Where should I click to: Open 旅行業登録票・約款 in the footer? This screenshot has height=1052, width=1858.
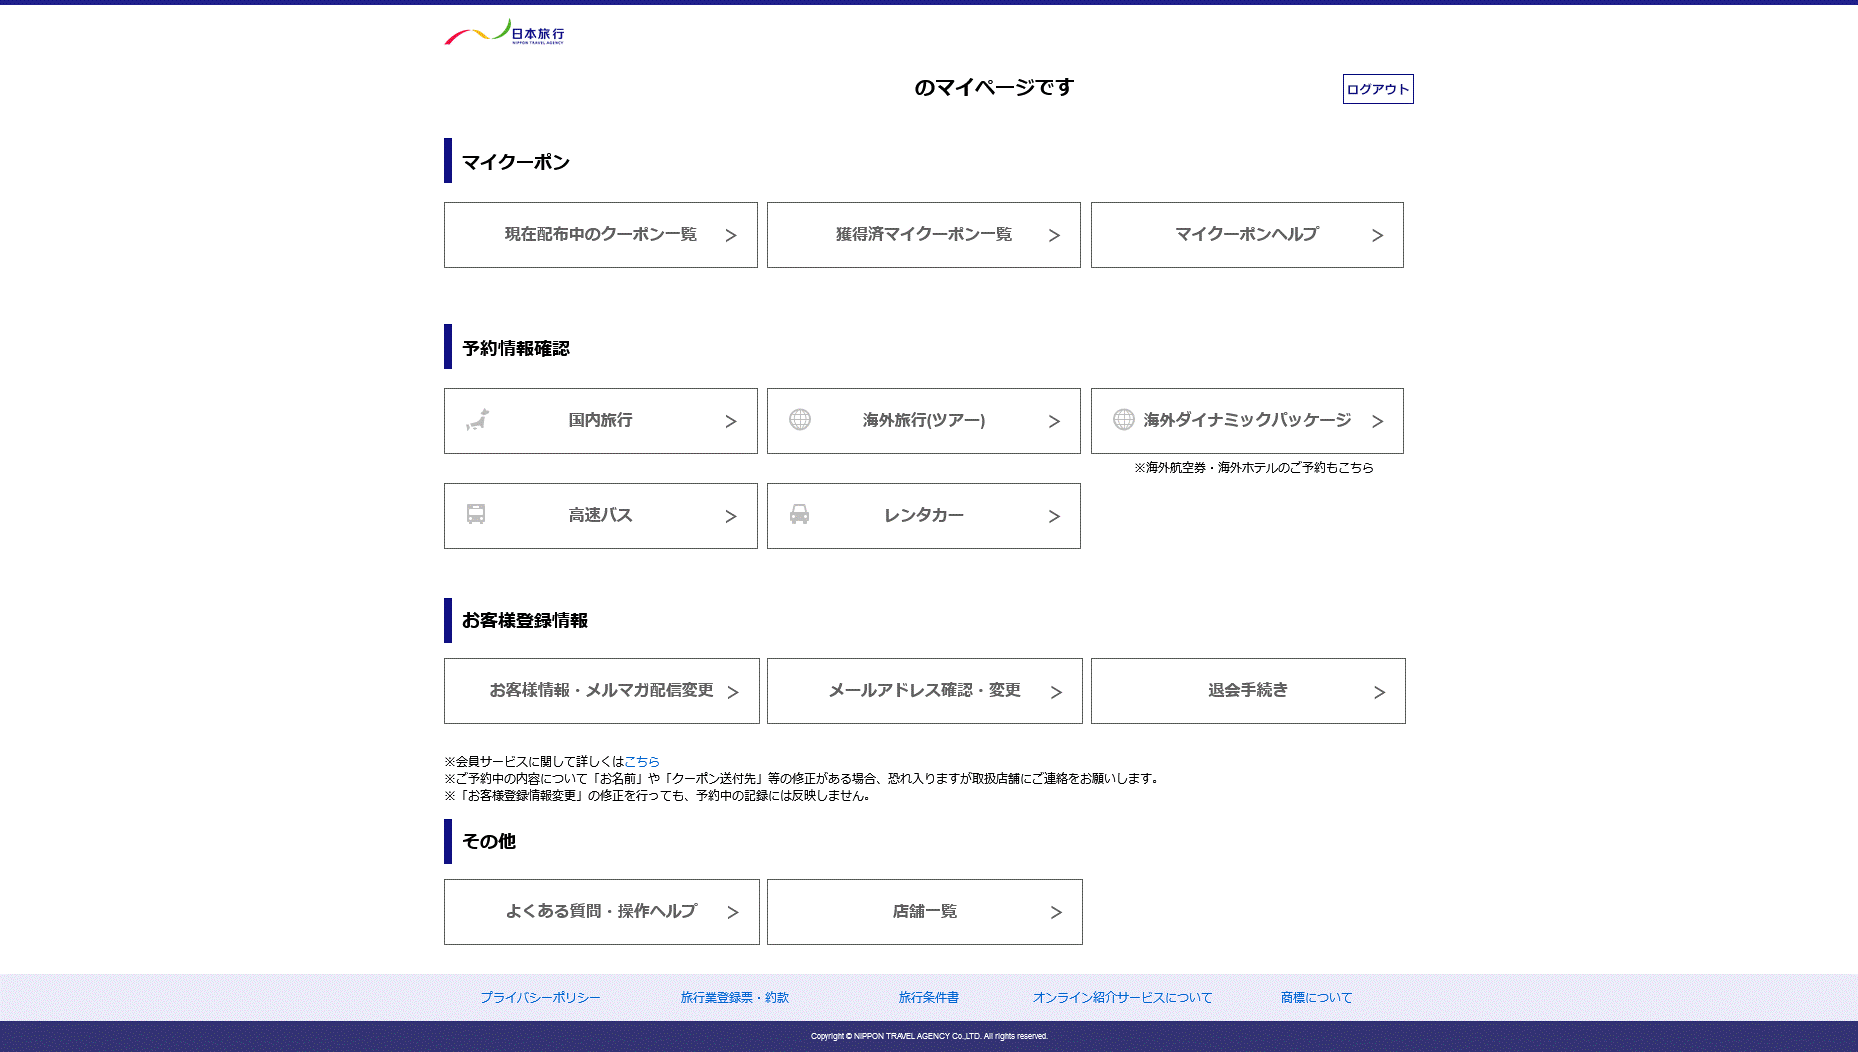click(734, 998)
